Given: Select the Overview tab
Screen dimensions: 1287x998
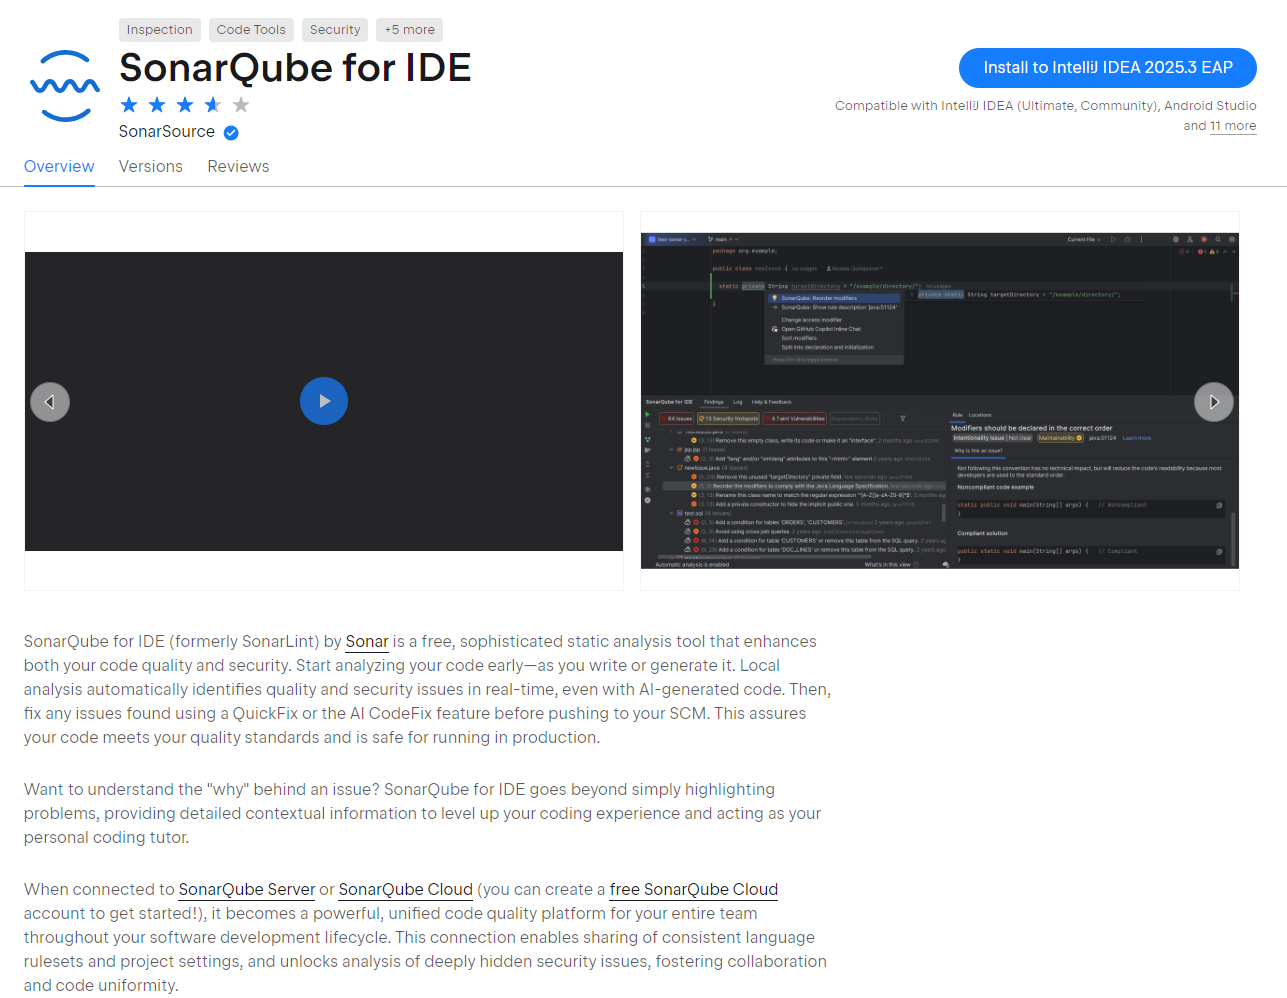Looking at the screenshot, I should 59,167.
